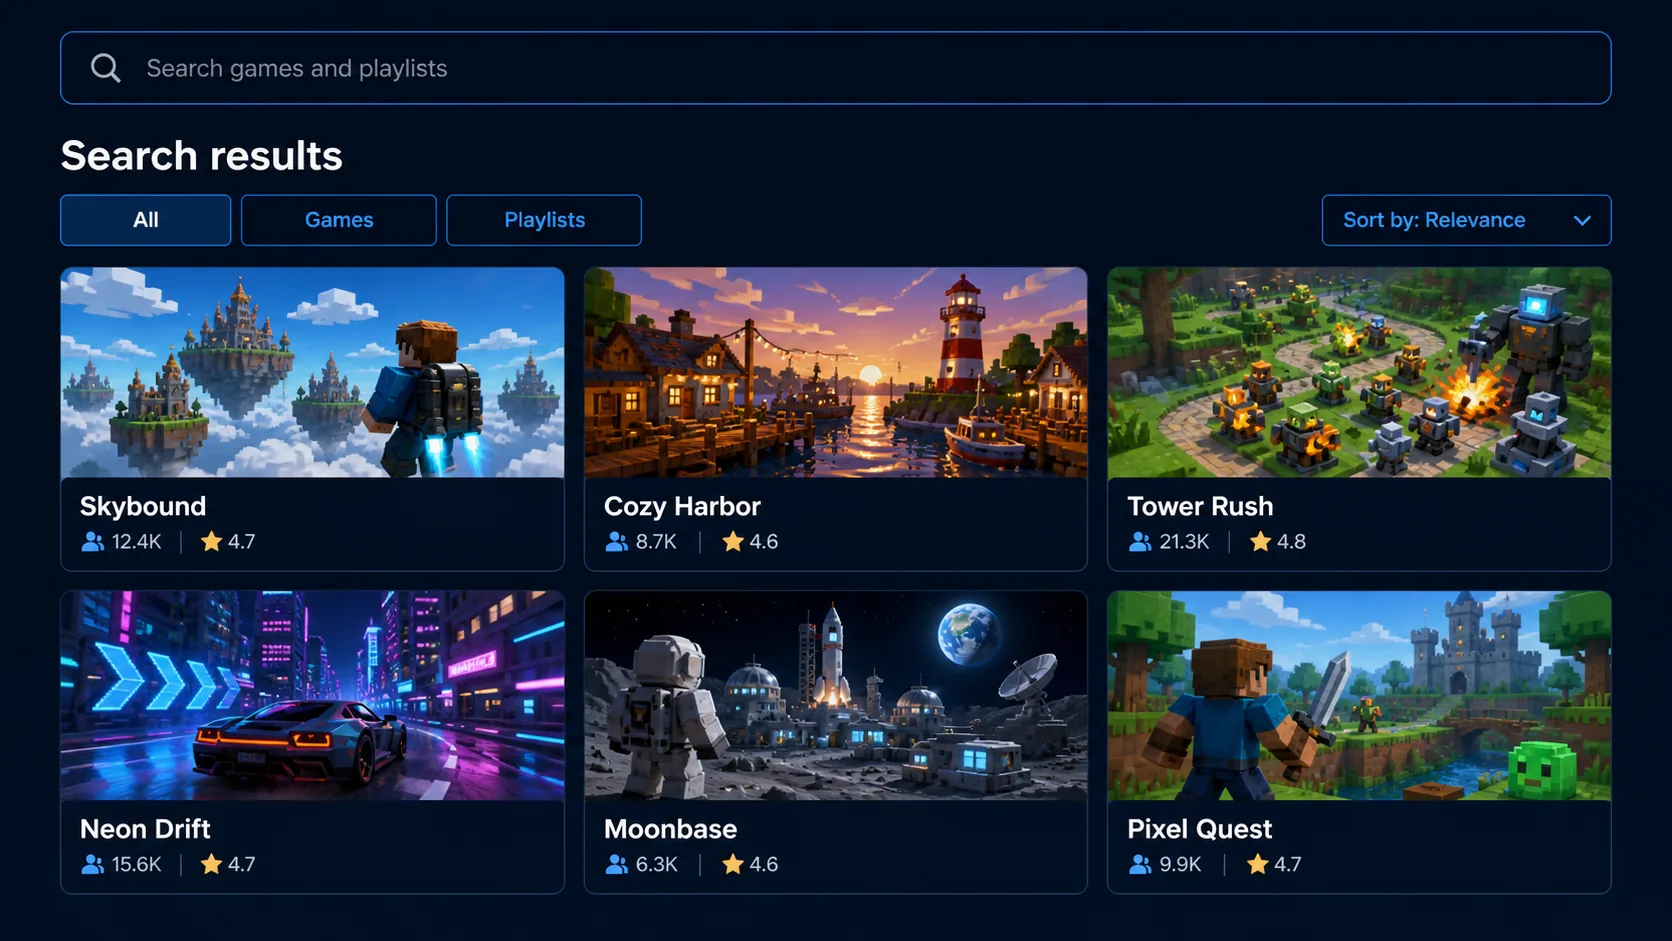Open the Skybound game thumbnail
The image size is (1672, 941).
tap(312, 372)
